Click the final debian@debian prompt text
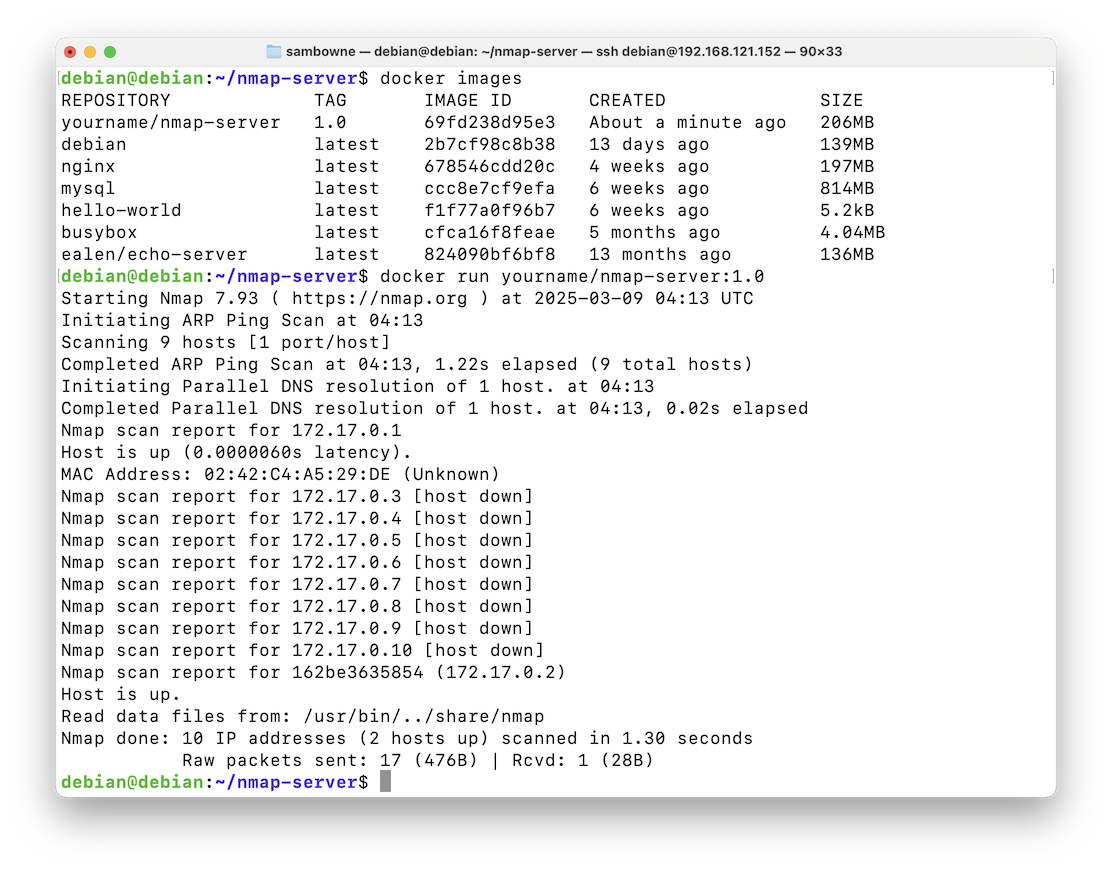Screen dimensions: 1112x871 (214, 782)
